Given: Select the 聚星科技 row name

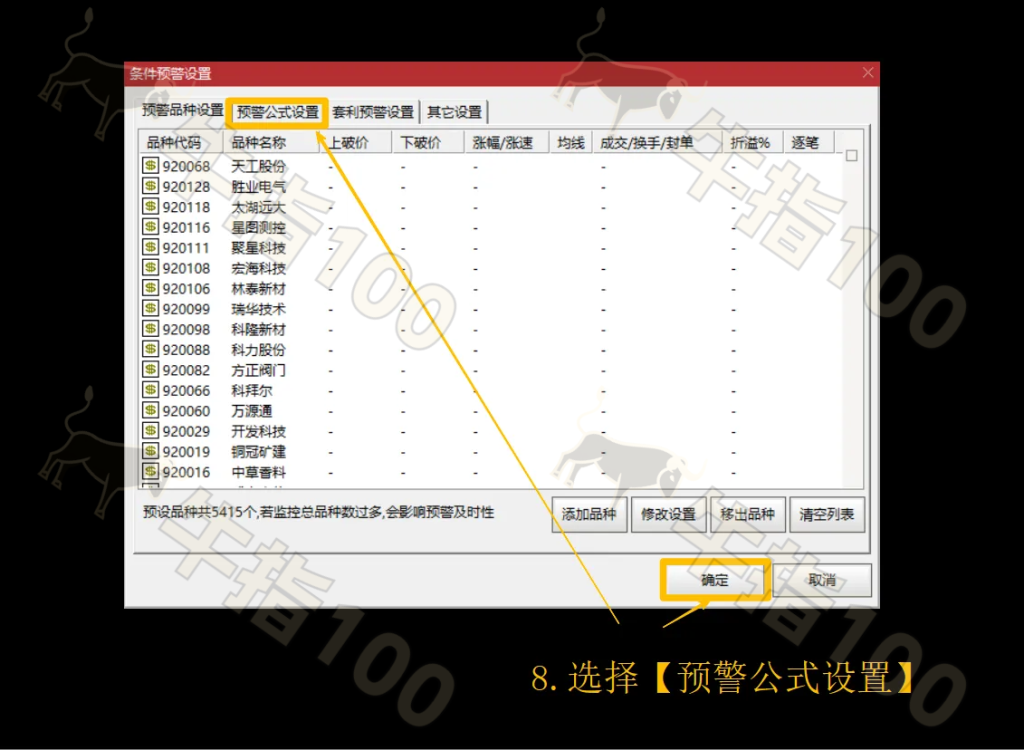Looking at the screenshot, I should pos(259,248).
